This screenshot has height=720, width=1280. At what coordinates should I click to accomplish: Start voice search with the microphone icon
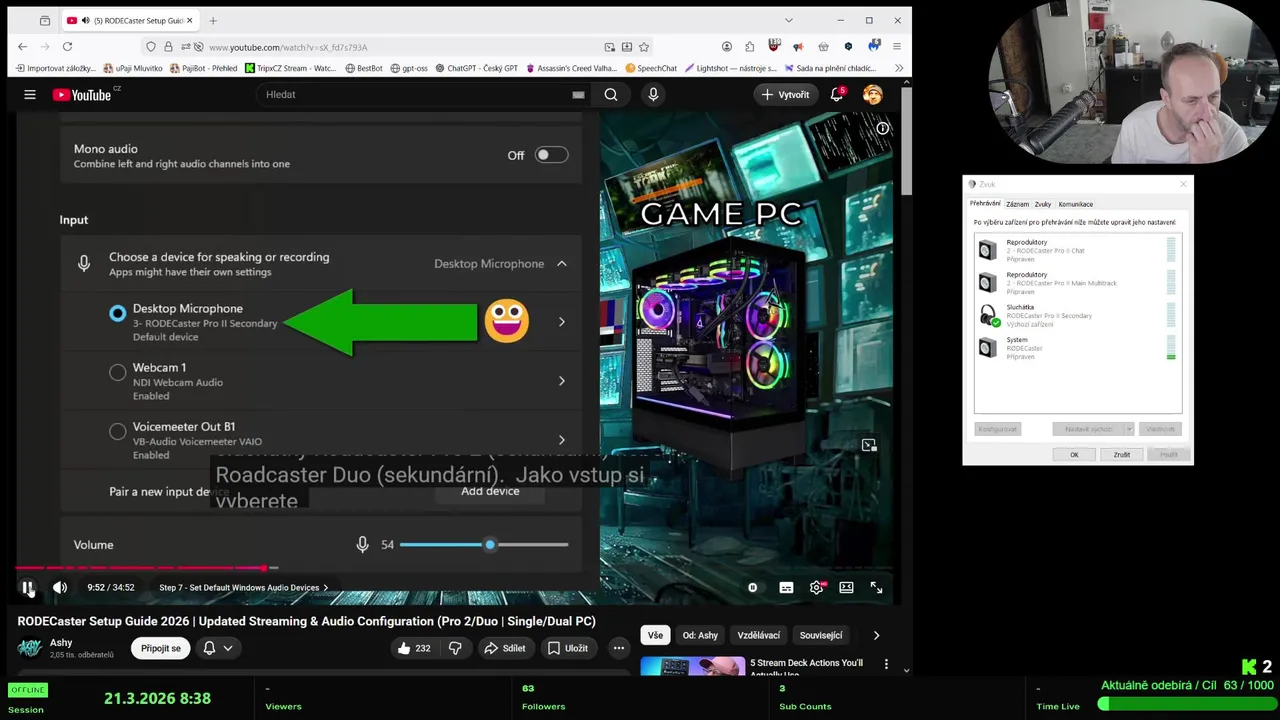(x=653, y=94)
